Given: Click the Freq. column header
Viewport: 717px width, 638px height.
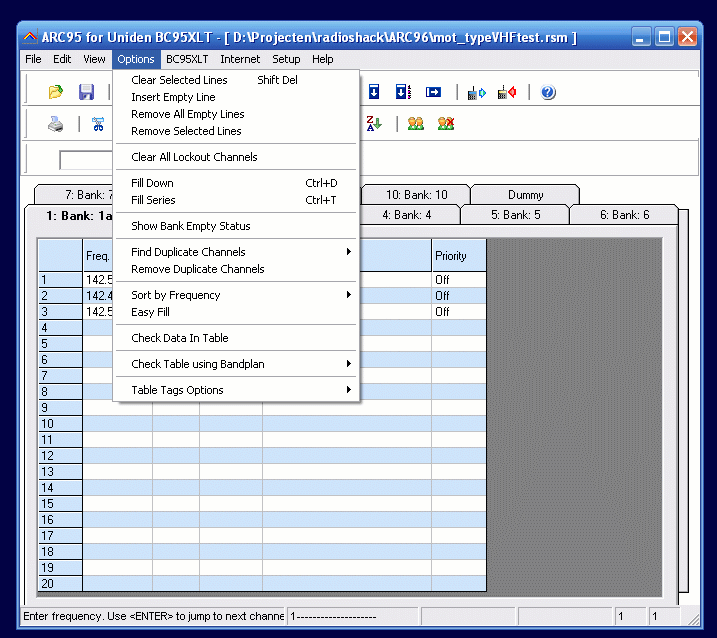Looking at the screenshot, I should (x=98, y=256).
